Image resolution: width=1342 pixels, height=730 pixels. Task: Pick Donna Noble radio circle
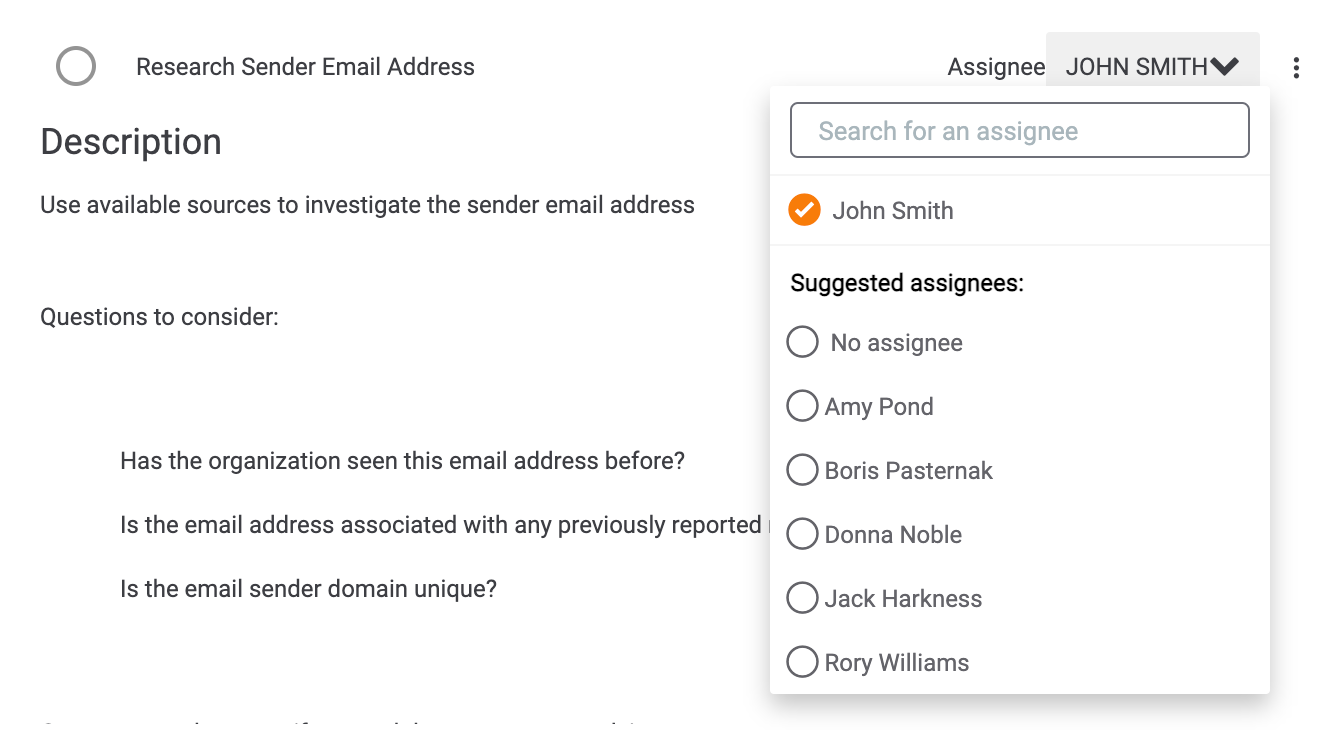pos(802,534)
